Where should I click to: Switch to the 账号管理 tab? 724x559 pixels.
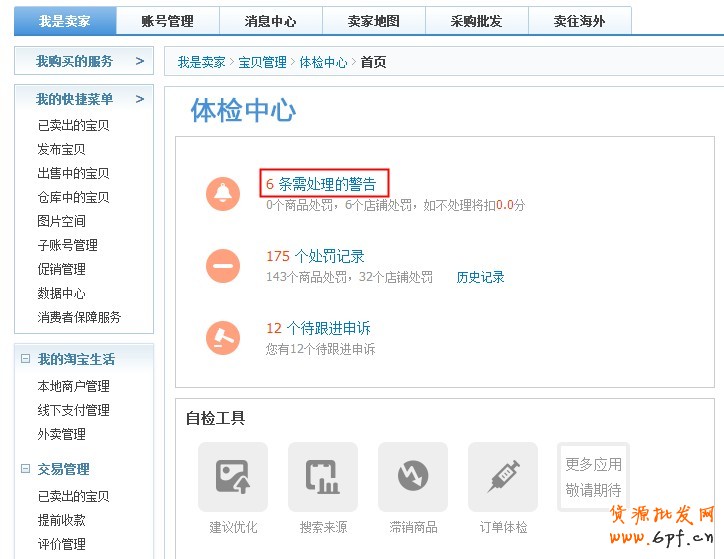[x=167, y=21]
